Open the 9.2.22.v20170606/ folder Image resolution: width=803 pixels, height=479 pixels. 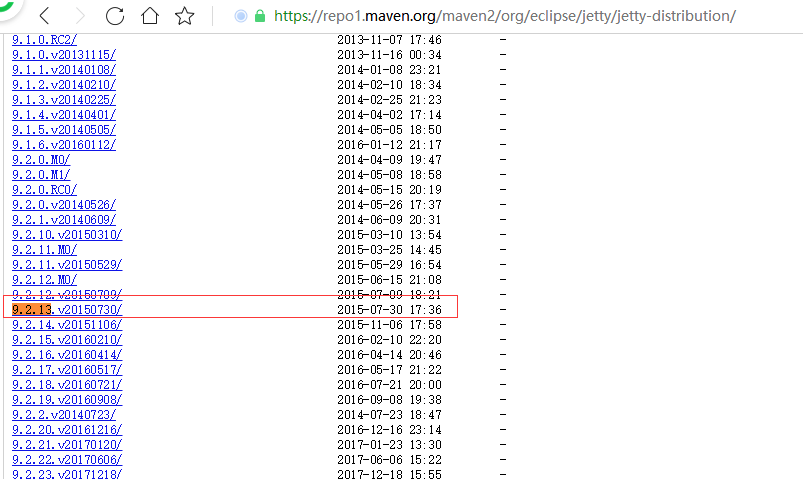pos(67,460)
